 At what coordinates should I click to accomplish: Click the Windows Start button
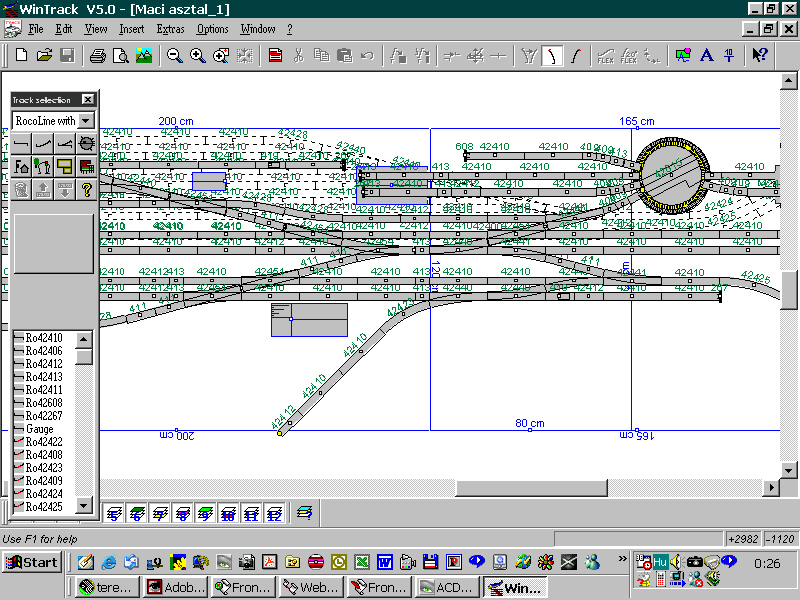click(x=32, y=562)
